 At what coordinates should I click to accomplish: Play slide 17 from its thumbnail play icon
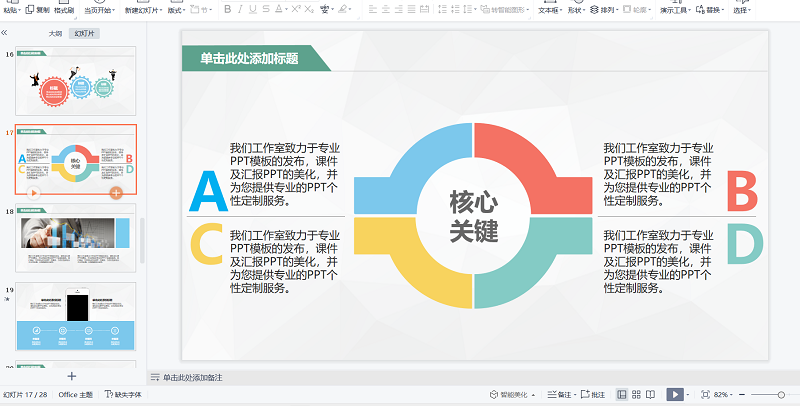click(x=34, y=191)
